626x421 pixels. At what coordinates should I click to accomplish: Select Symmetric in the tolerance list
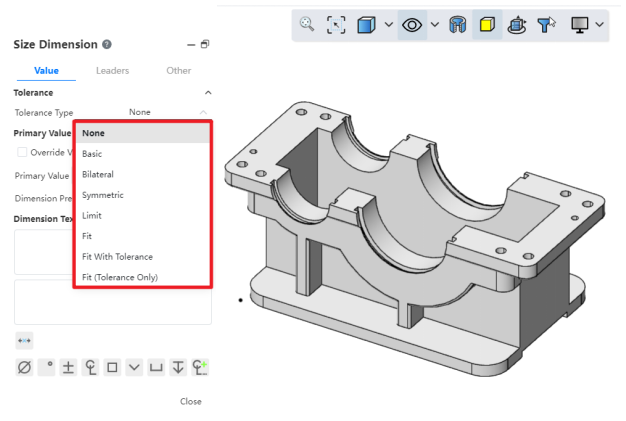(102, 195)
